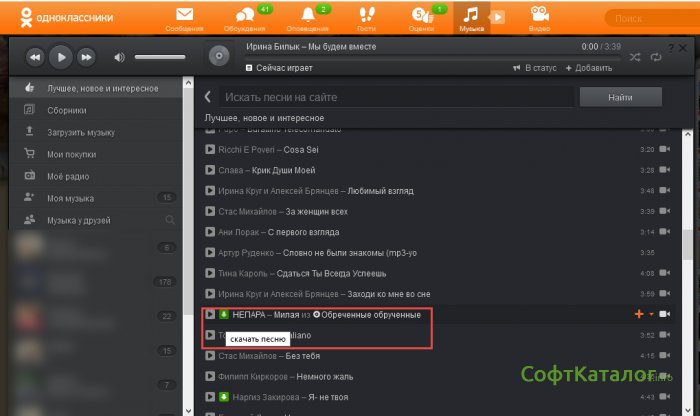700x416 pixels.
Task: Enable В статус for the current song
Action: click(537, 68)
